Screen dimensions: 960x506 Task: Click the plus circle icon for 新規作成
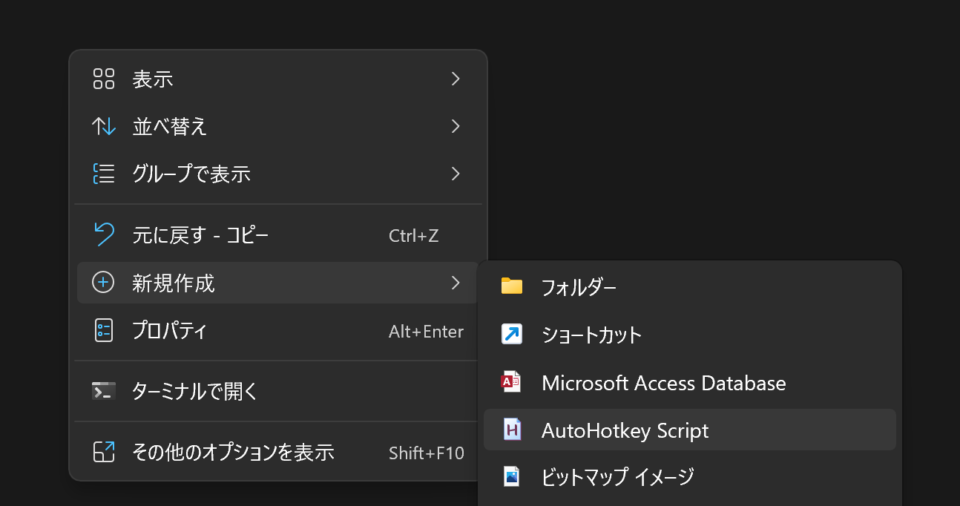(x=103, y=283)
